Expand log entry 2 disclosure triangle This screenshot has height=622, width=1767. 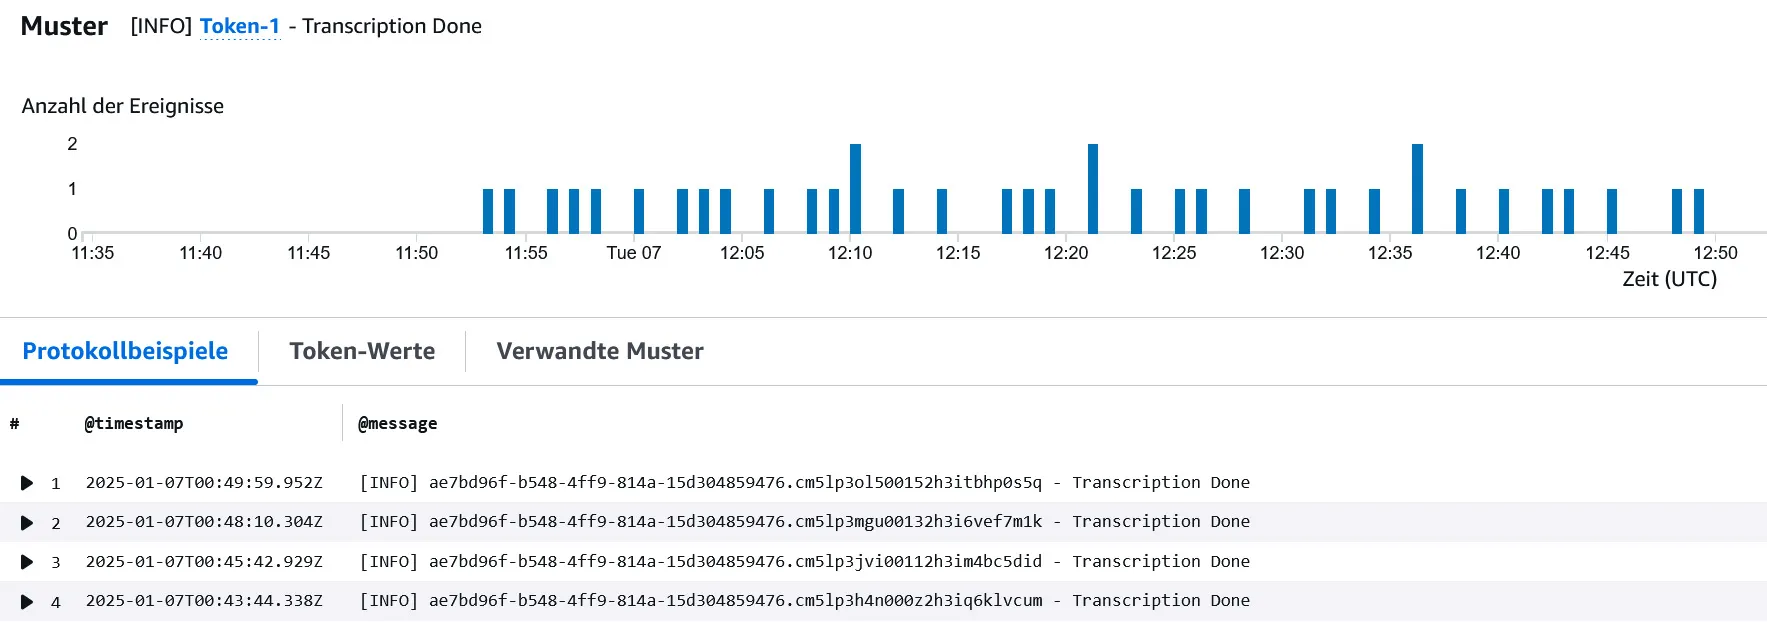[x=27, y=521]
